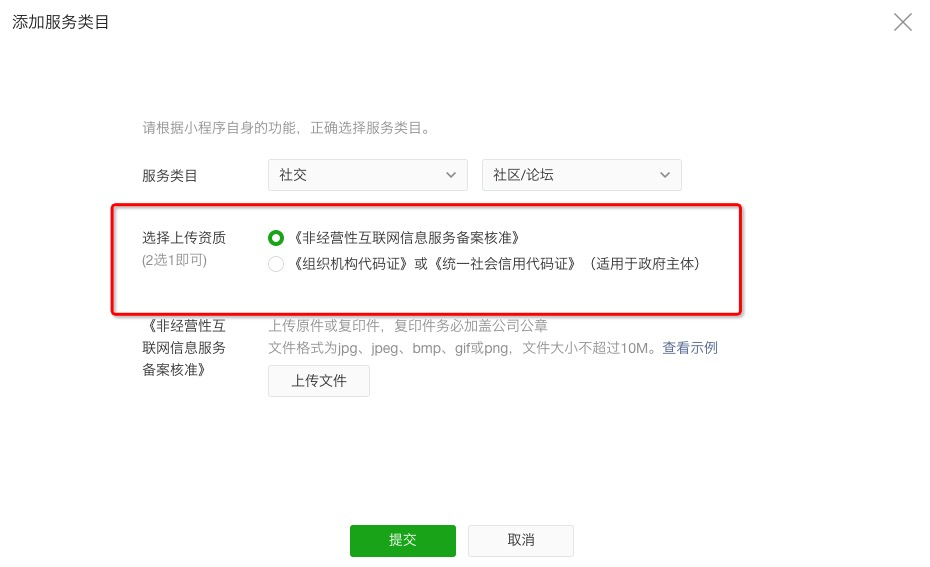Click the 文件格式为jpg、jpeg file format note
Image resolution: width=930 pixels, height=567 pixels.
tap(463, 348)
